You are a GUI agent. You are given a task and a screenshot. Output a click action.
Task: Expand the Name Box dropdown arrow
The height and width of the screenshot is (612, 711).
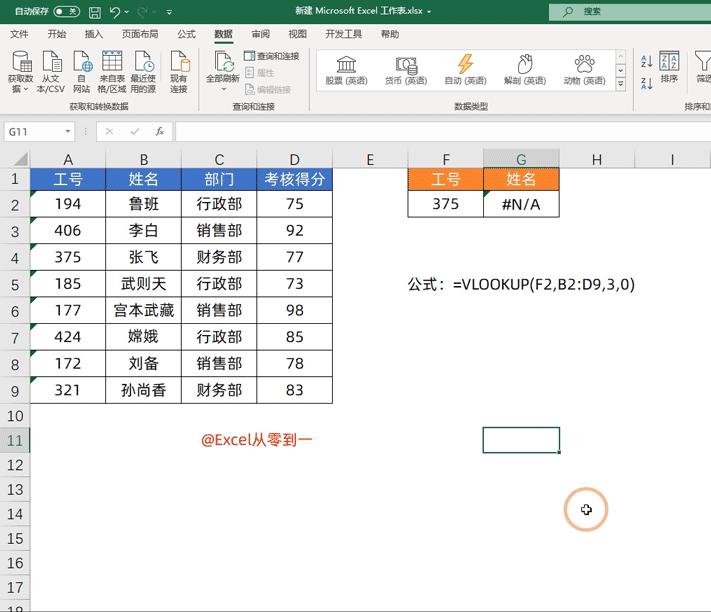[68, 131]
